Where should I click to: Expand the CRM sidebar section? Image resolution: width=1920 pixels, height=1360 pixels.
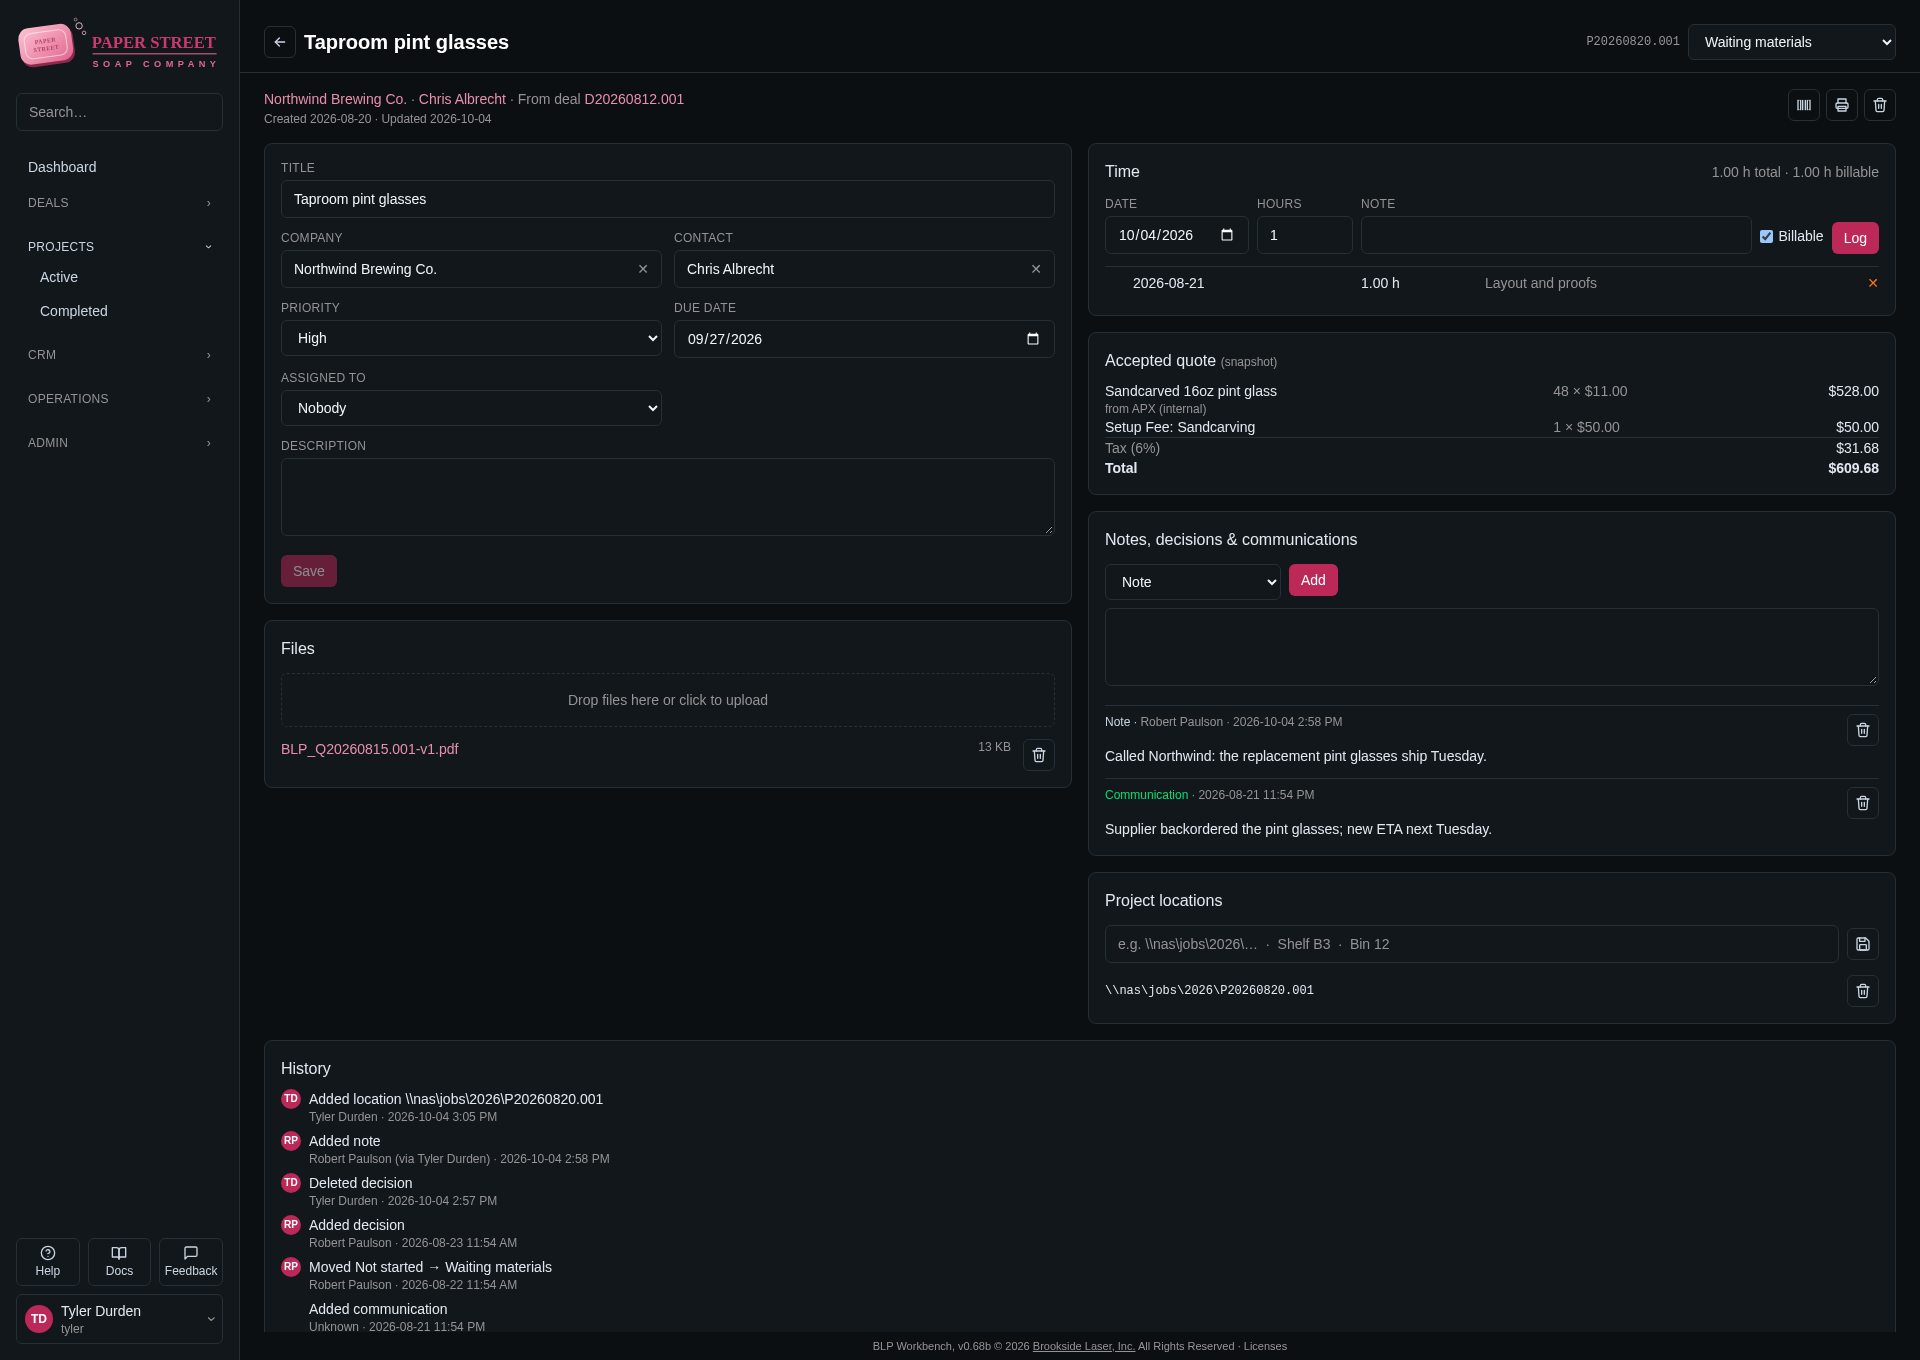point(119,355)
